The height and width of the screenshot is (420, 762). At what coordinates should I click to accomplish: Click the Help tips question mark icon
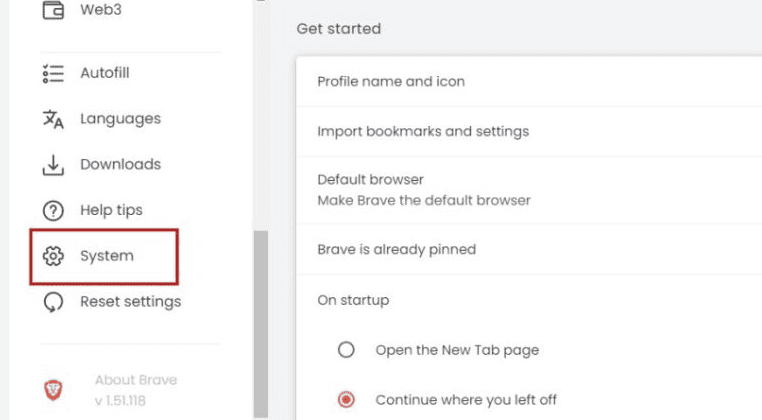click(x=53, y=210)
